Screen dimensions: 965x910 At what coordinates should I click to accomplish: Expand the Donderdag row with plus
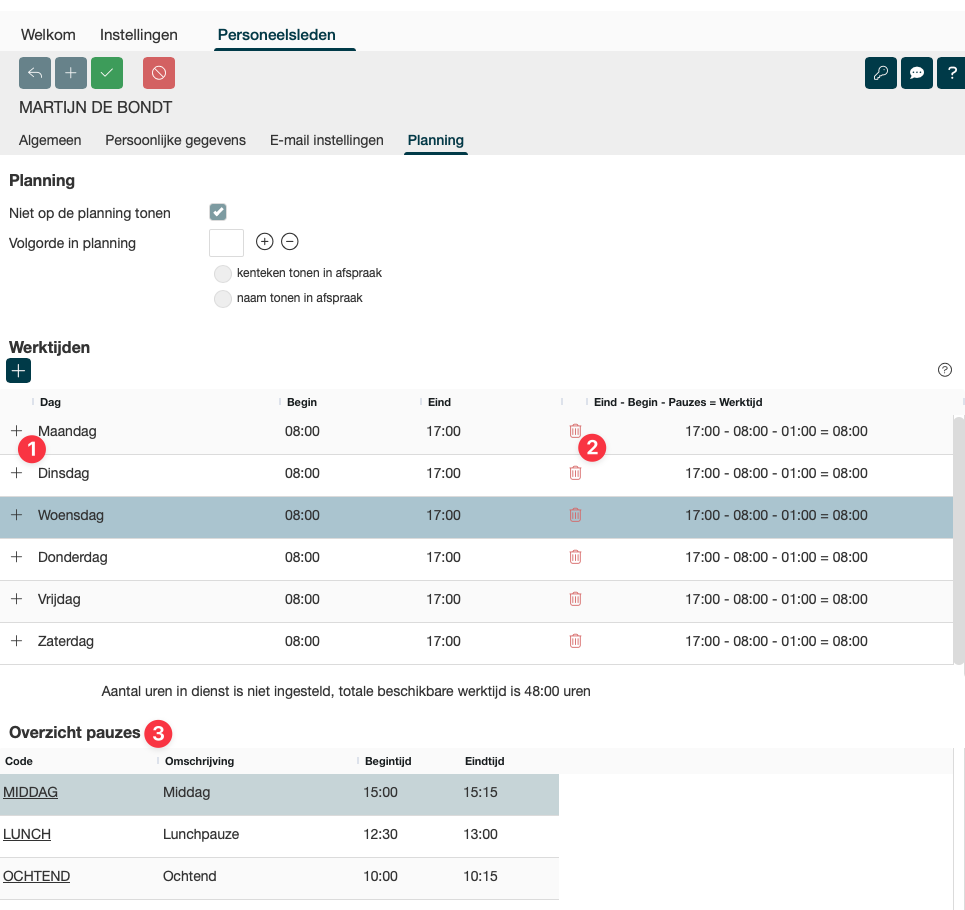(16, 557)
